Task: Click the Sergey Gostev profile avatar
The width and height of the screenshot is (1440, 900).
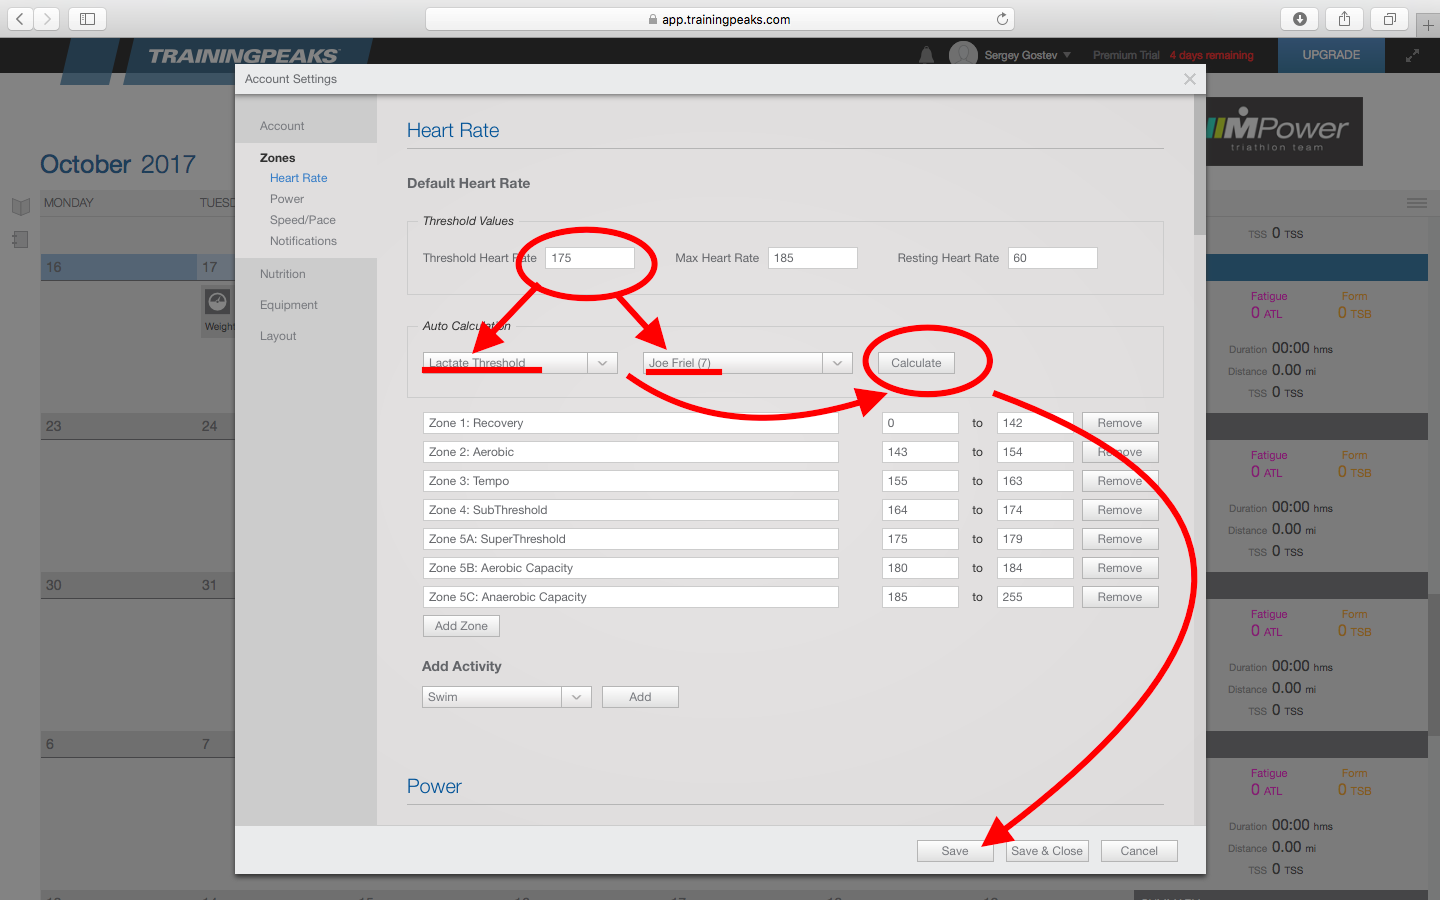Action: point(963,55)
